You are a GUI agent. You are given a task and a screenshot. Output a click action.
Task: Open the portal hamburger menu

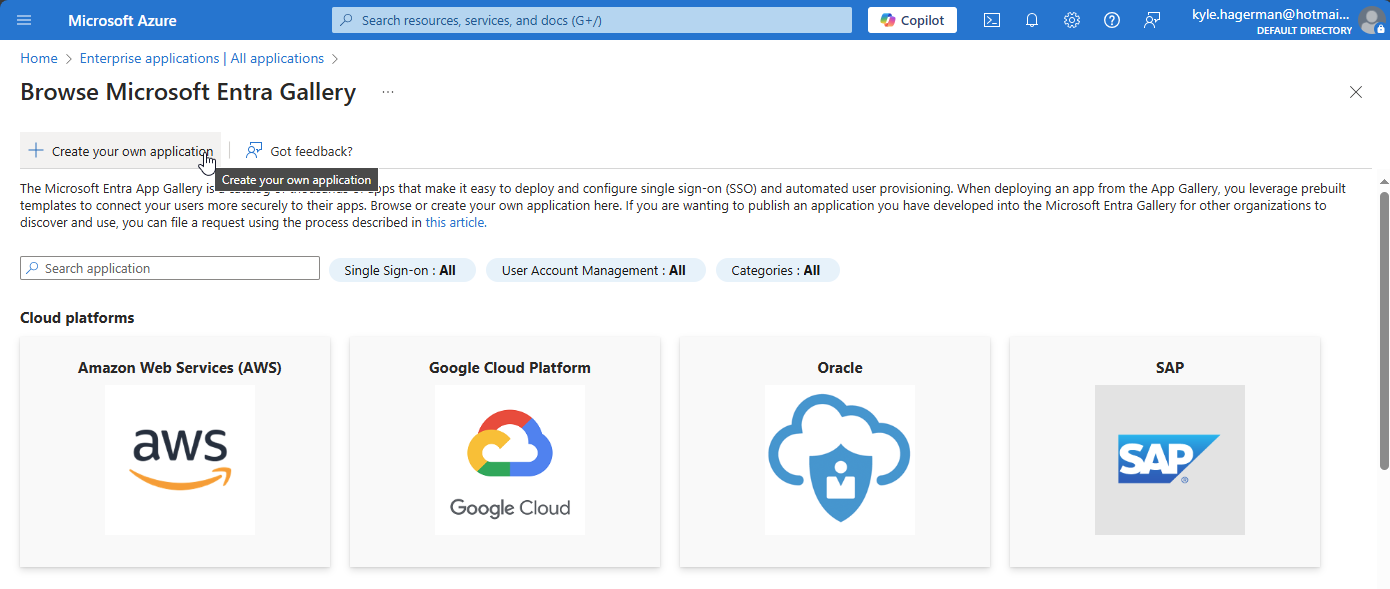pyautogui.click(x=24, y=20)
